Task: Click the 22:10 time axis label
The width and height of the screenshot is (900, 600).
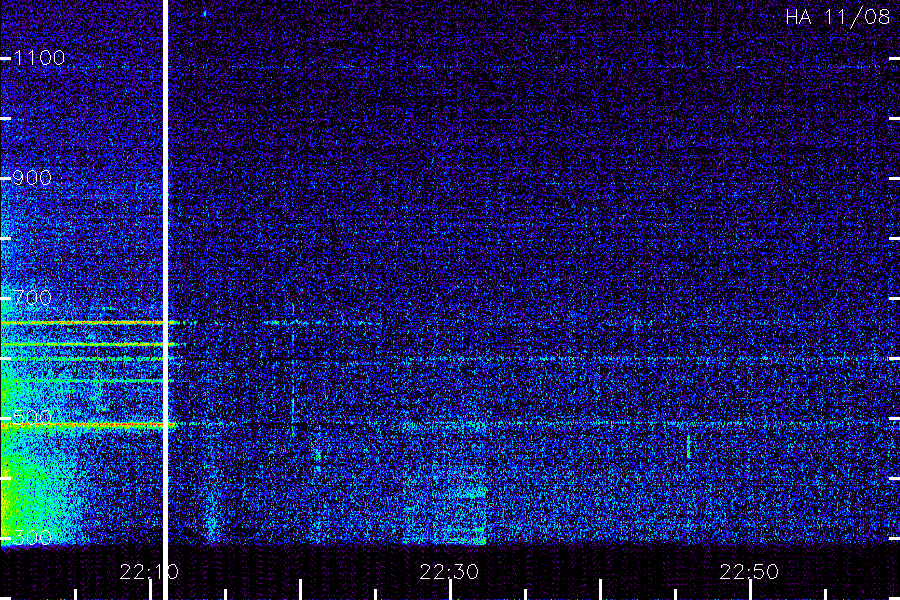Action: [149, 572]
